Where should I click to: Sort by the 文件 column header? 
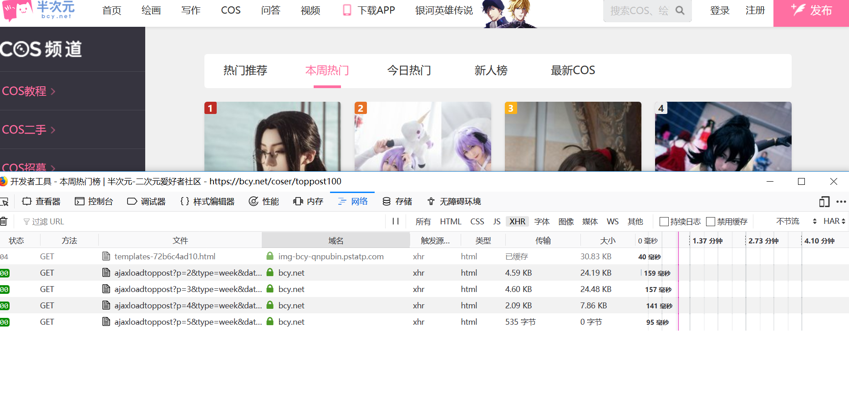[x=180, y=241]
